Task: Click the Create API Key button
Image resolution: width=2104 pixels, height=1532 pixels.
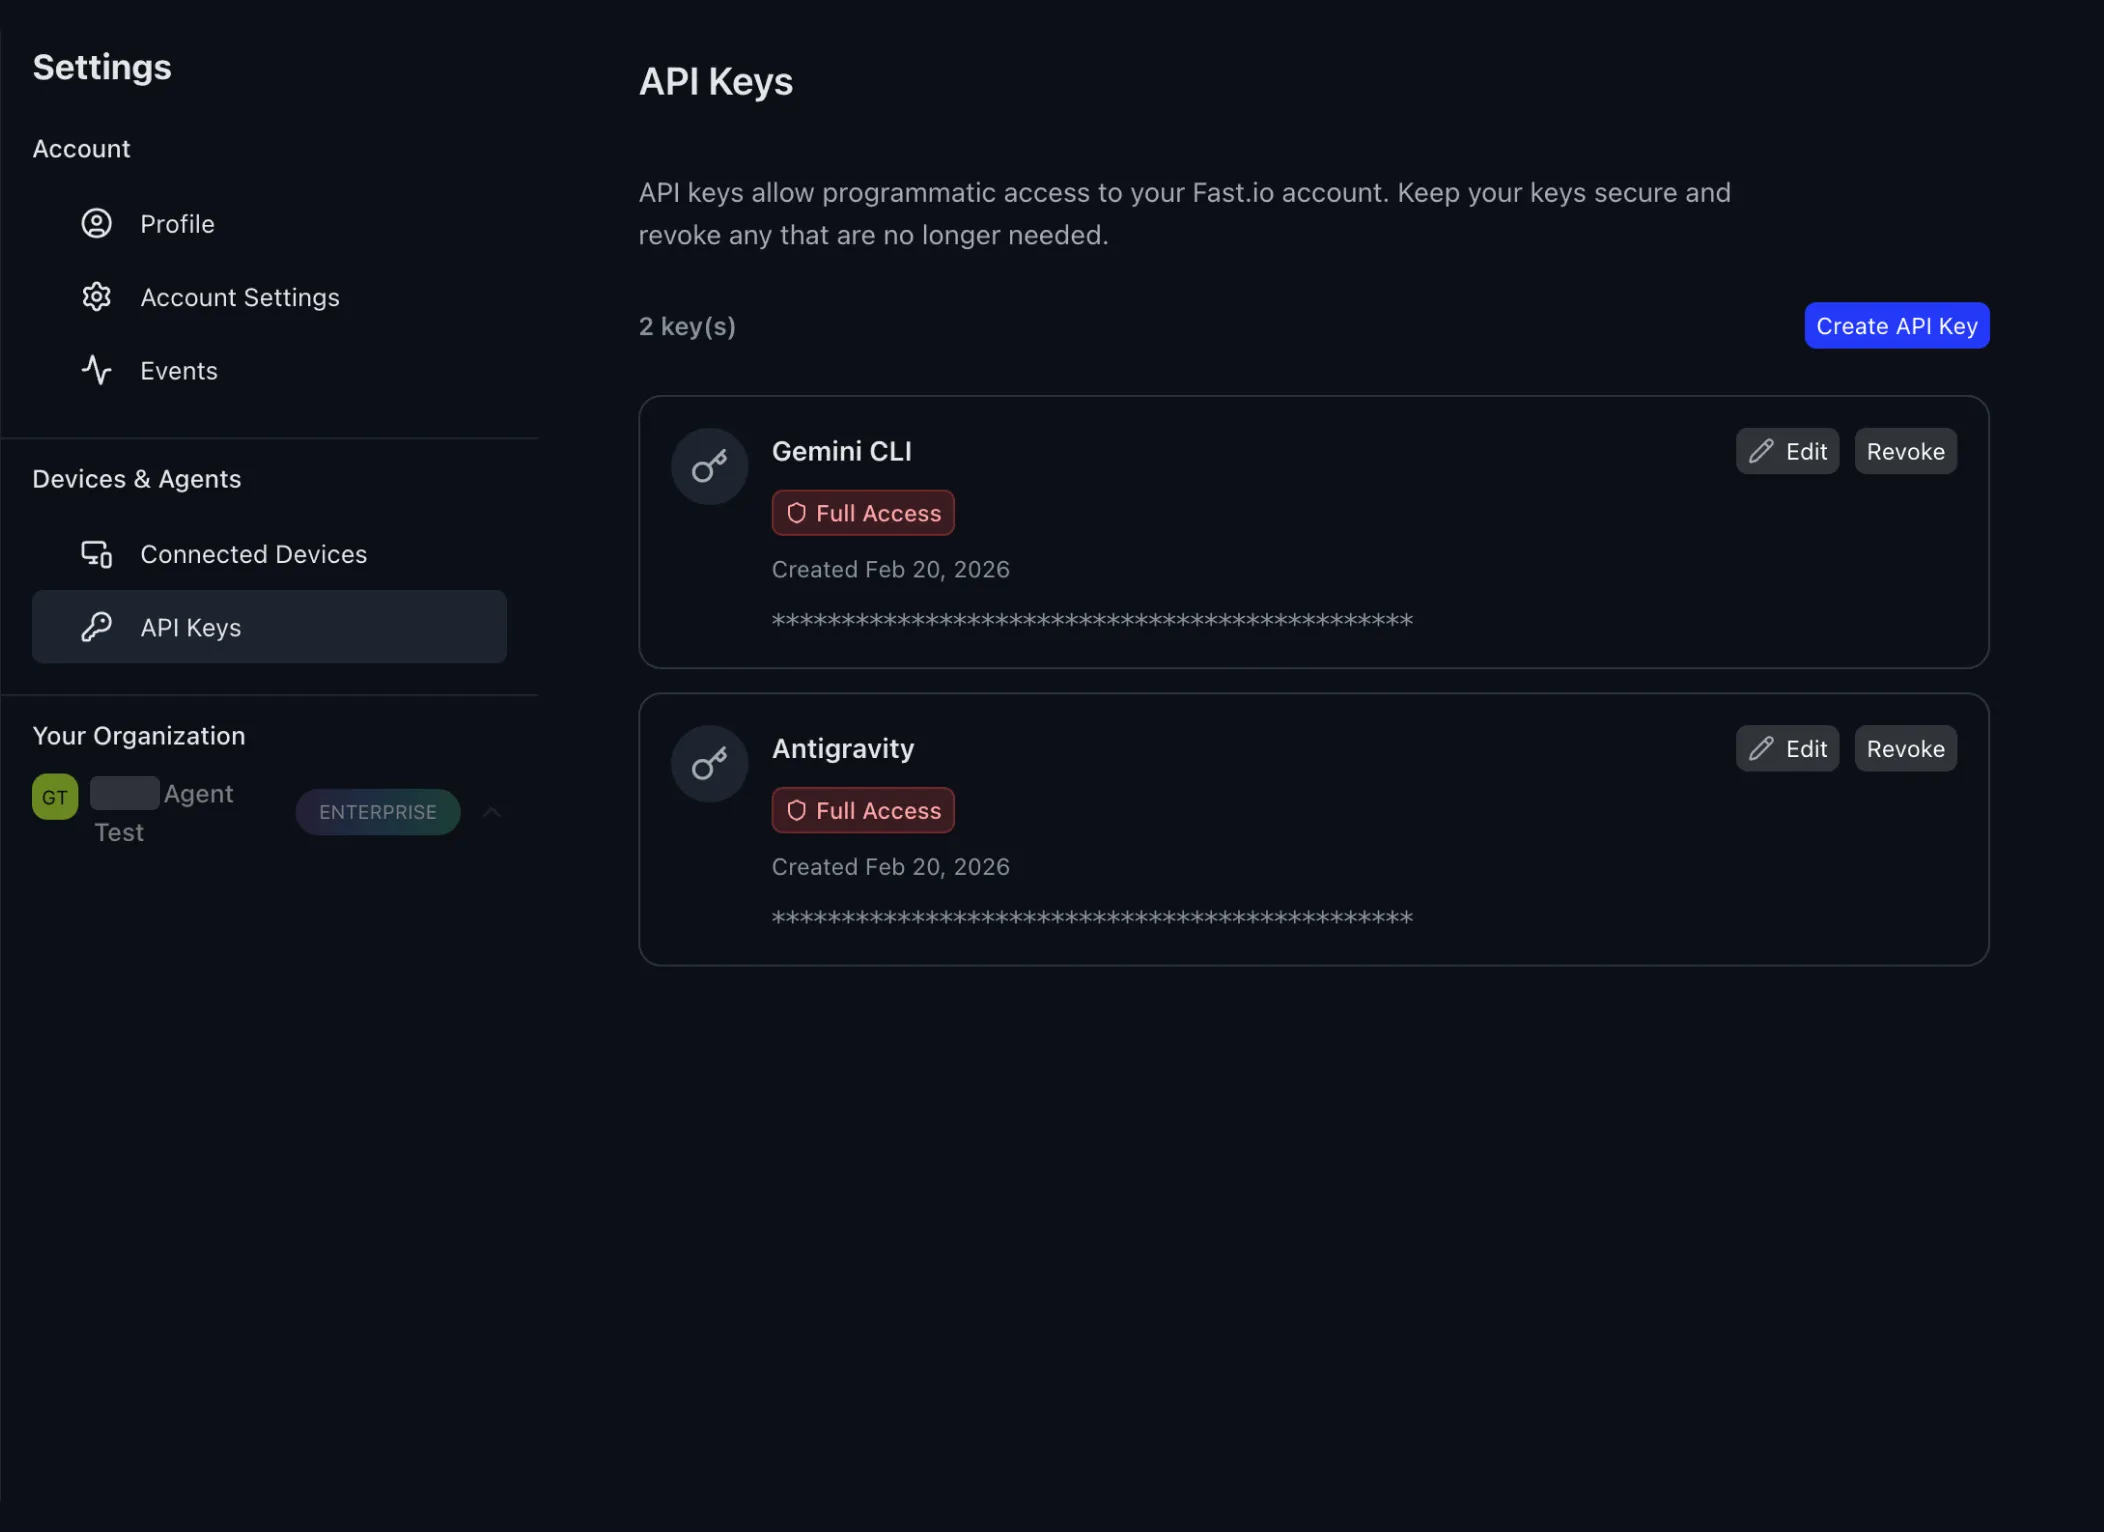Action: pyautogui.click(x=1896, y=325)
